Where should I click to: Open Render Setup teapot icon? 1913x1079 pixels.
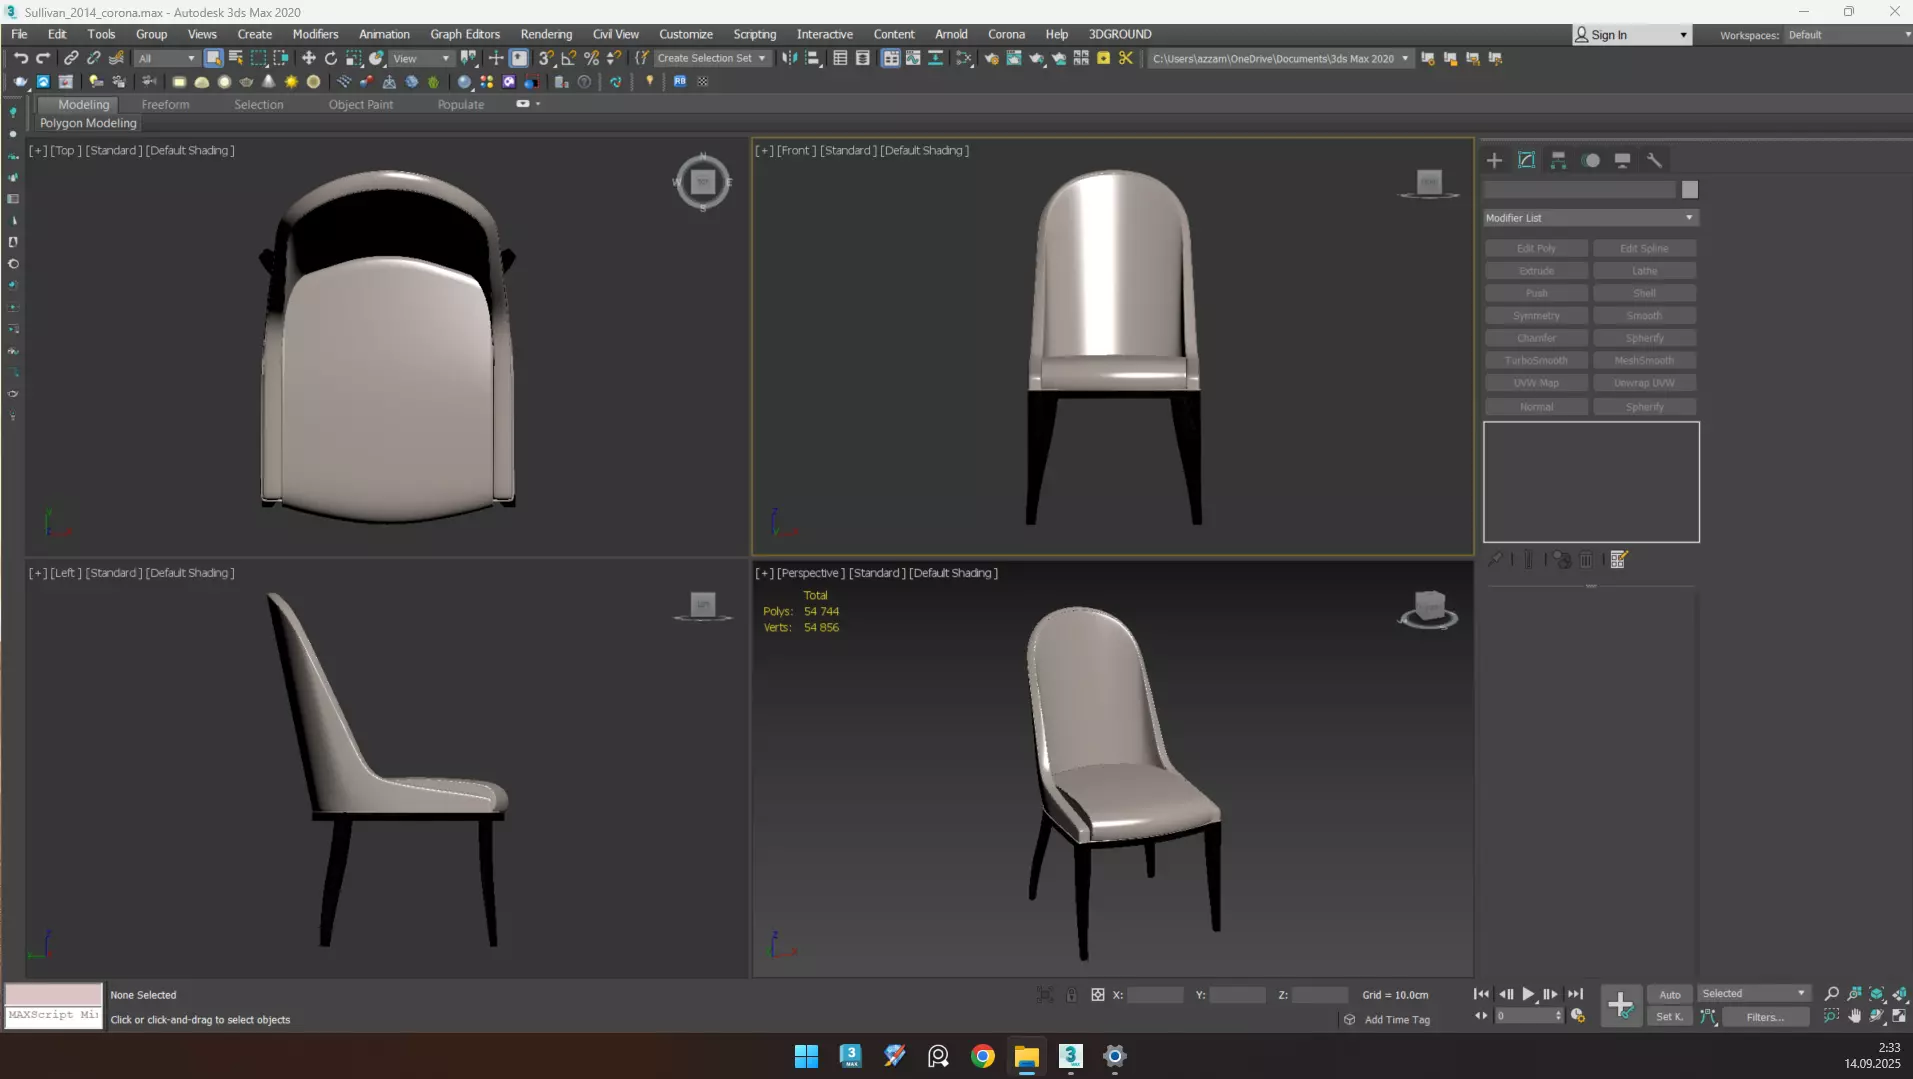click(991, 58)
